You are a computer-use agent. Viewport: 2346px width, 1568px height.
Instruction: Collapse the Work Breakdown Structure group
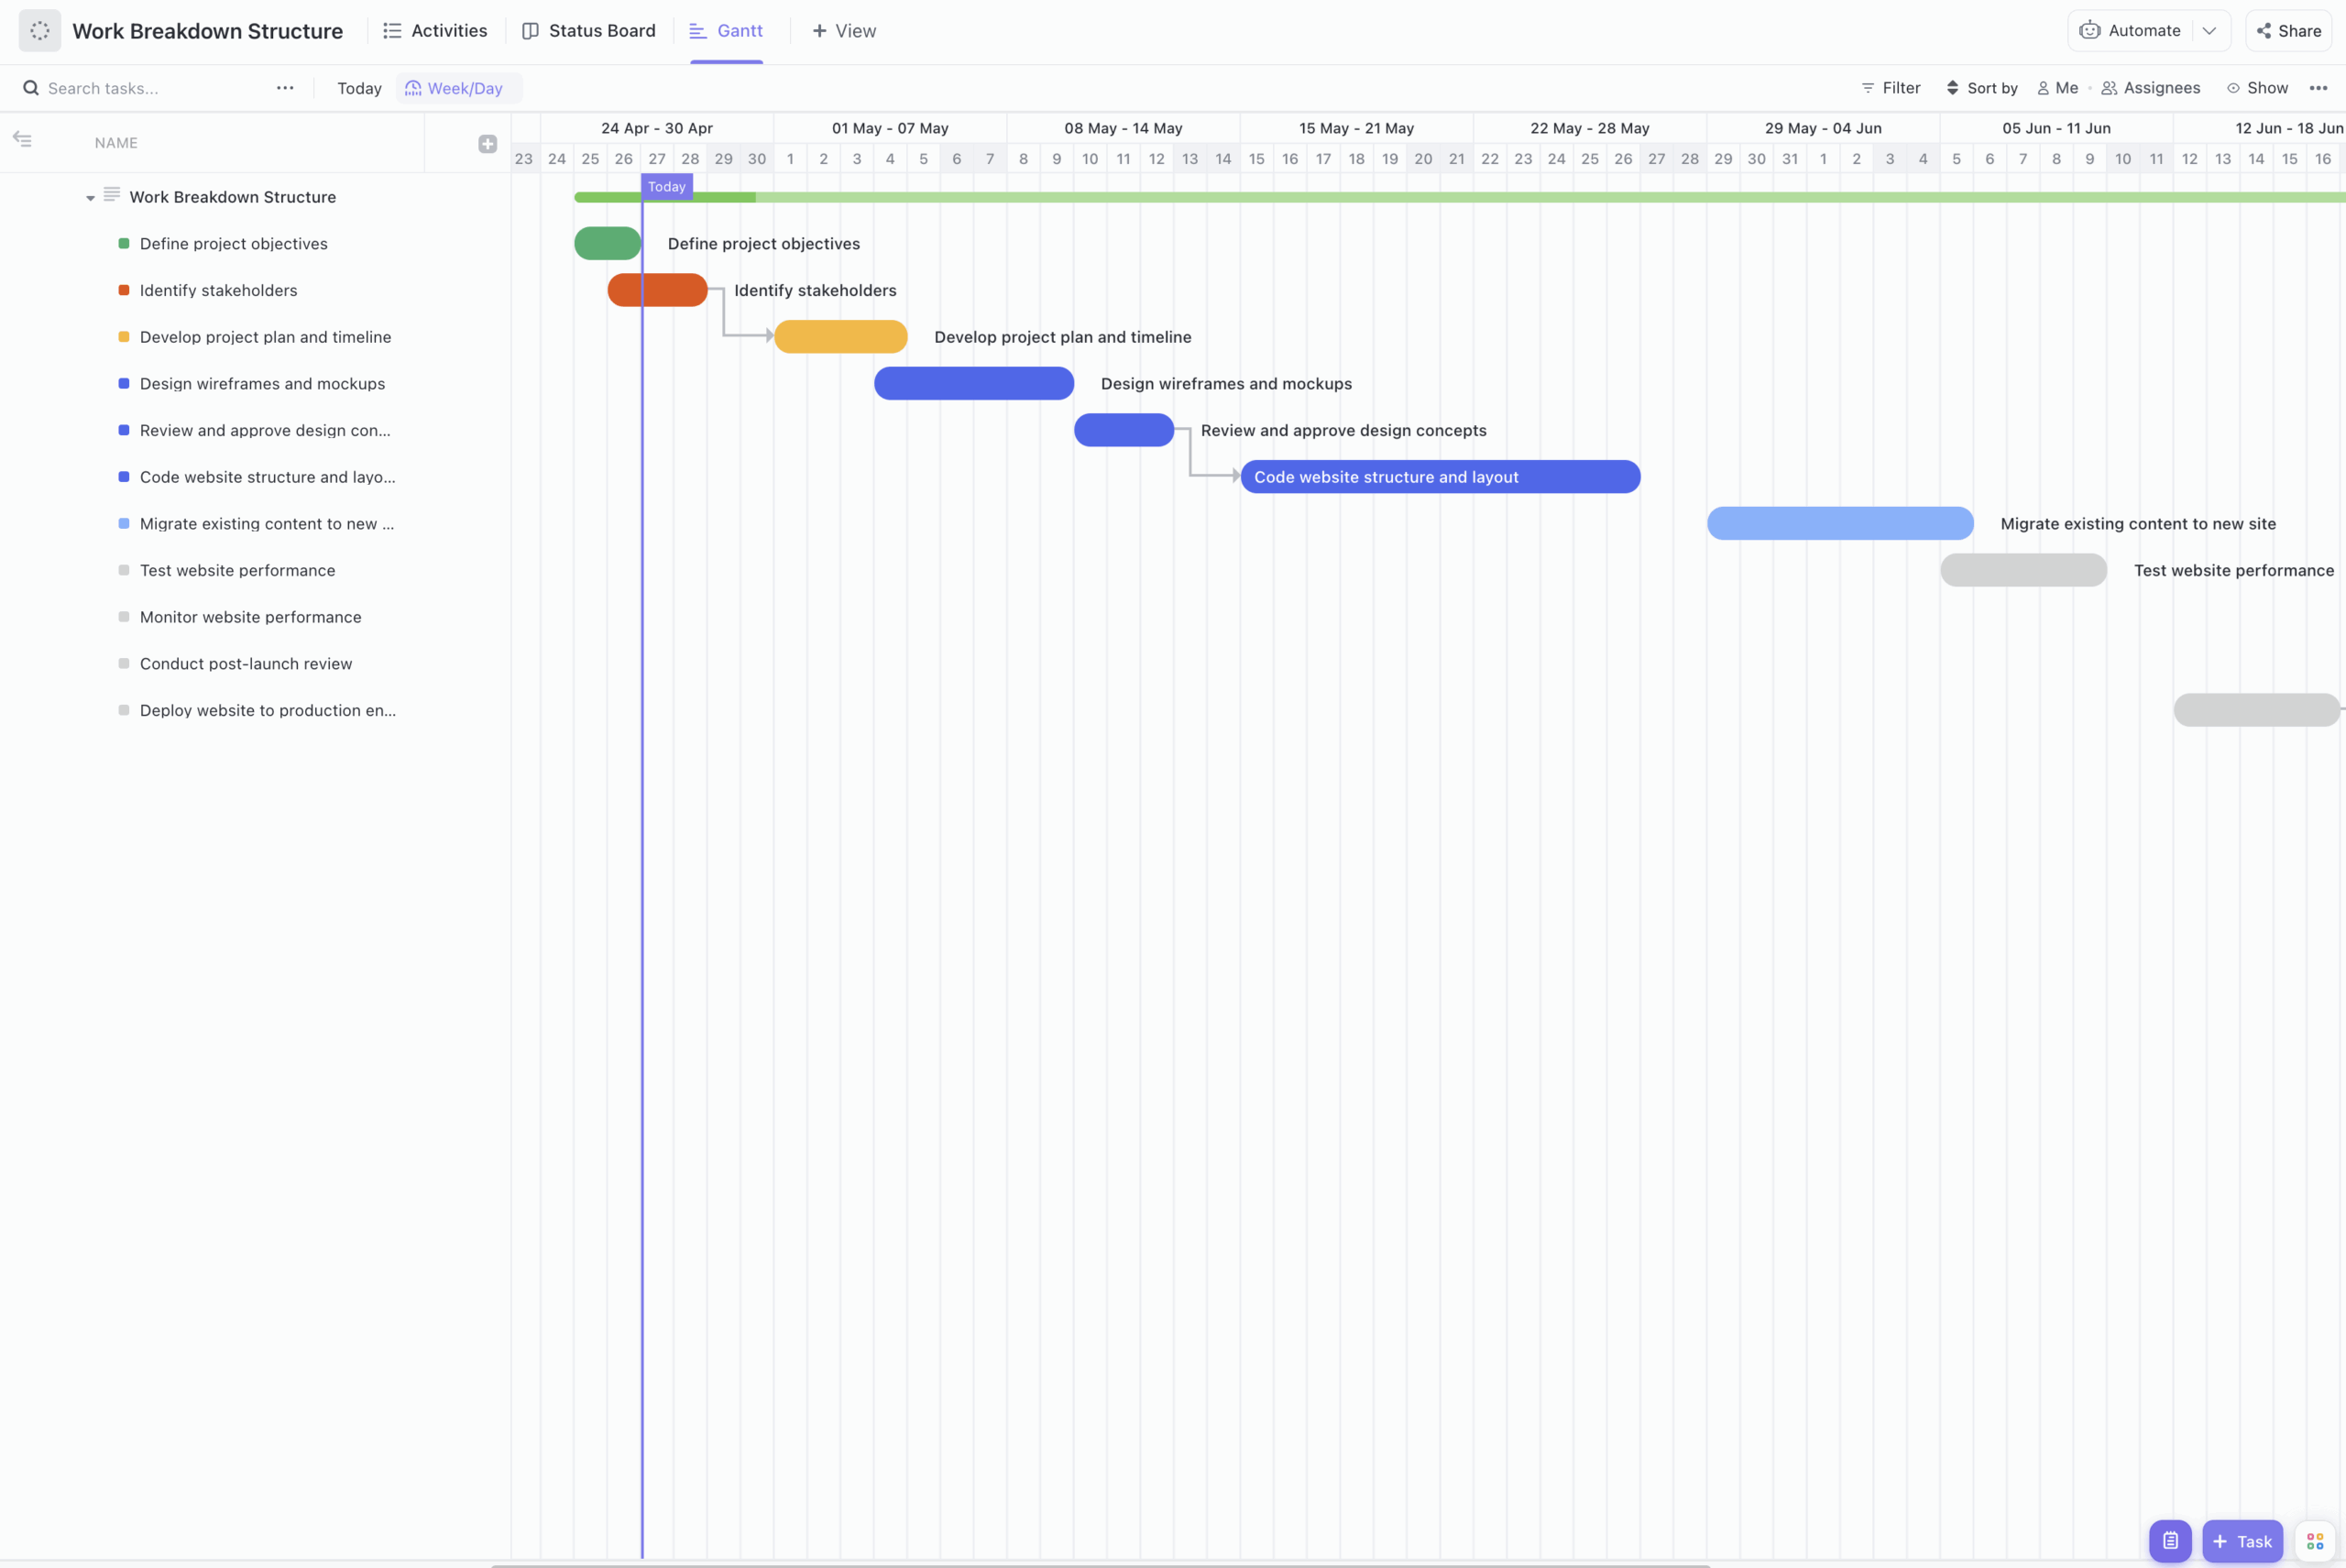pos(90,197)
